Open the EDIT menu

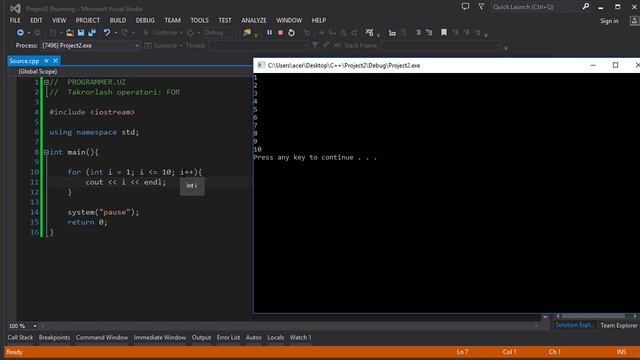tap(36, 20)
